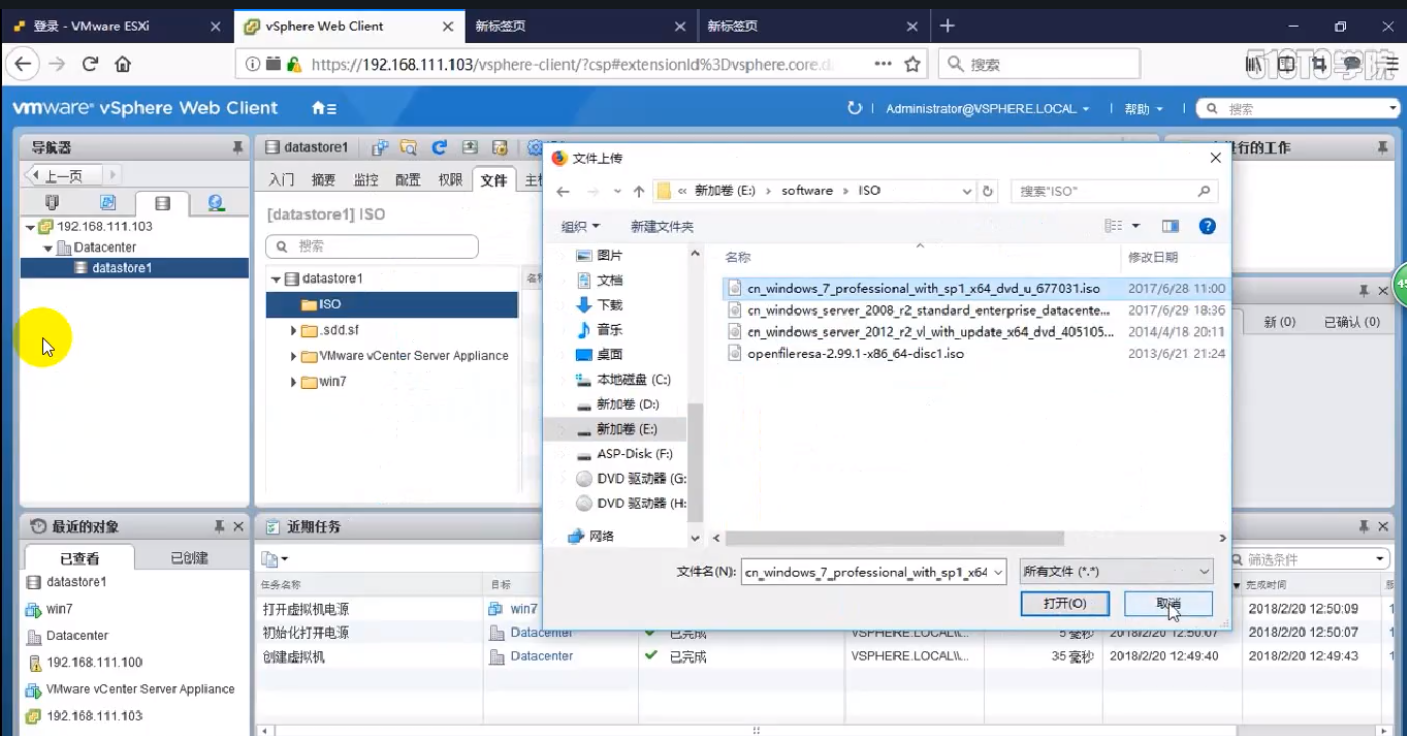The width and height of the screenshot is (1407, 736).
Task: Go up one folder in file dialog
Action: (639, 191)
